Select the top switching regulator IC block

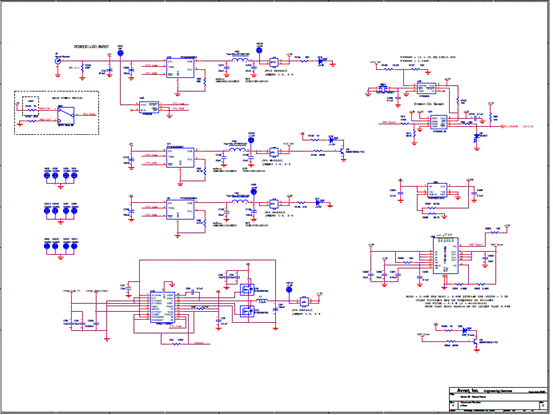tap(180, 68)
